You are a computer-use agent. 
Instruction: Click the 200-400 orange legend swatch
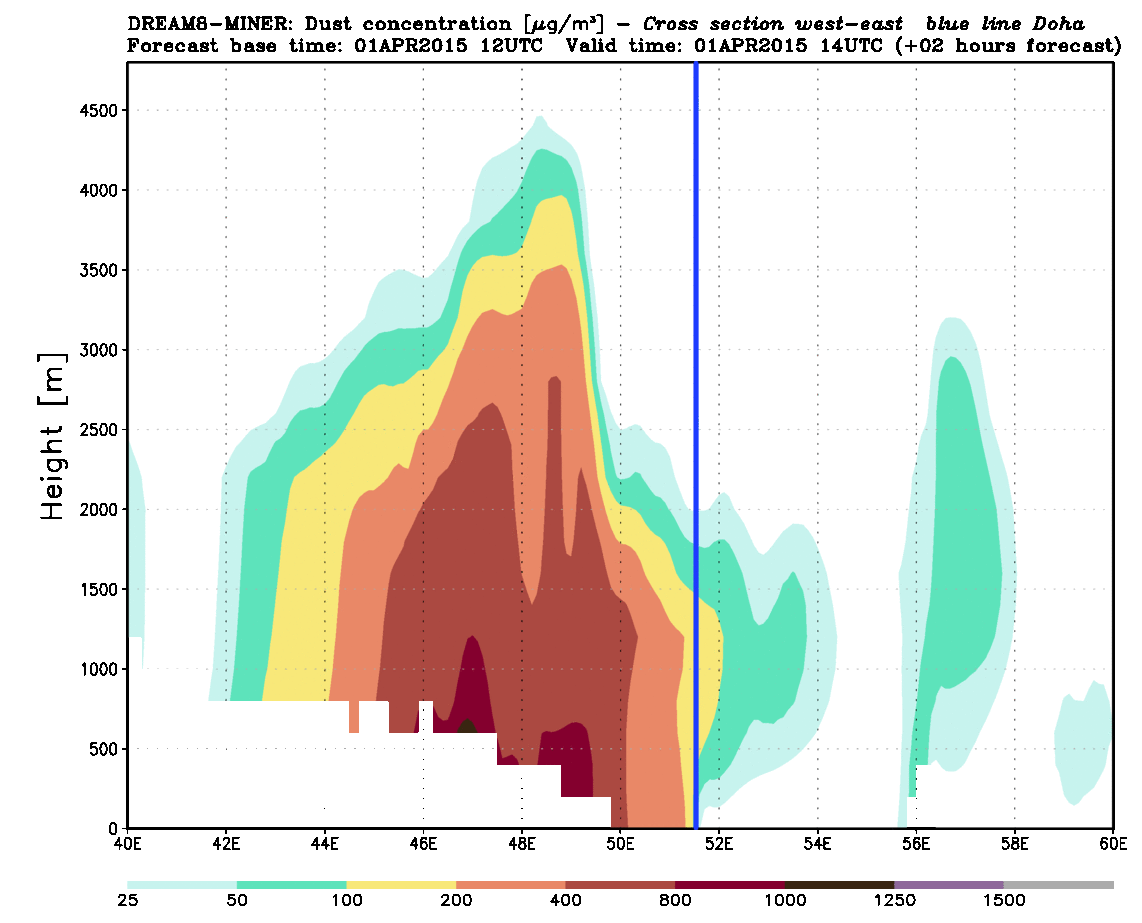(x=511, y=884)
